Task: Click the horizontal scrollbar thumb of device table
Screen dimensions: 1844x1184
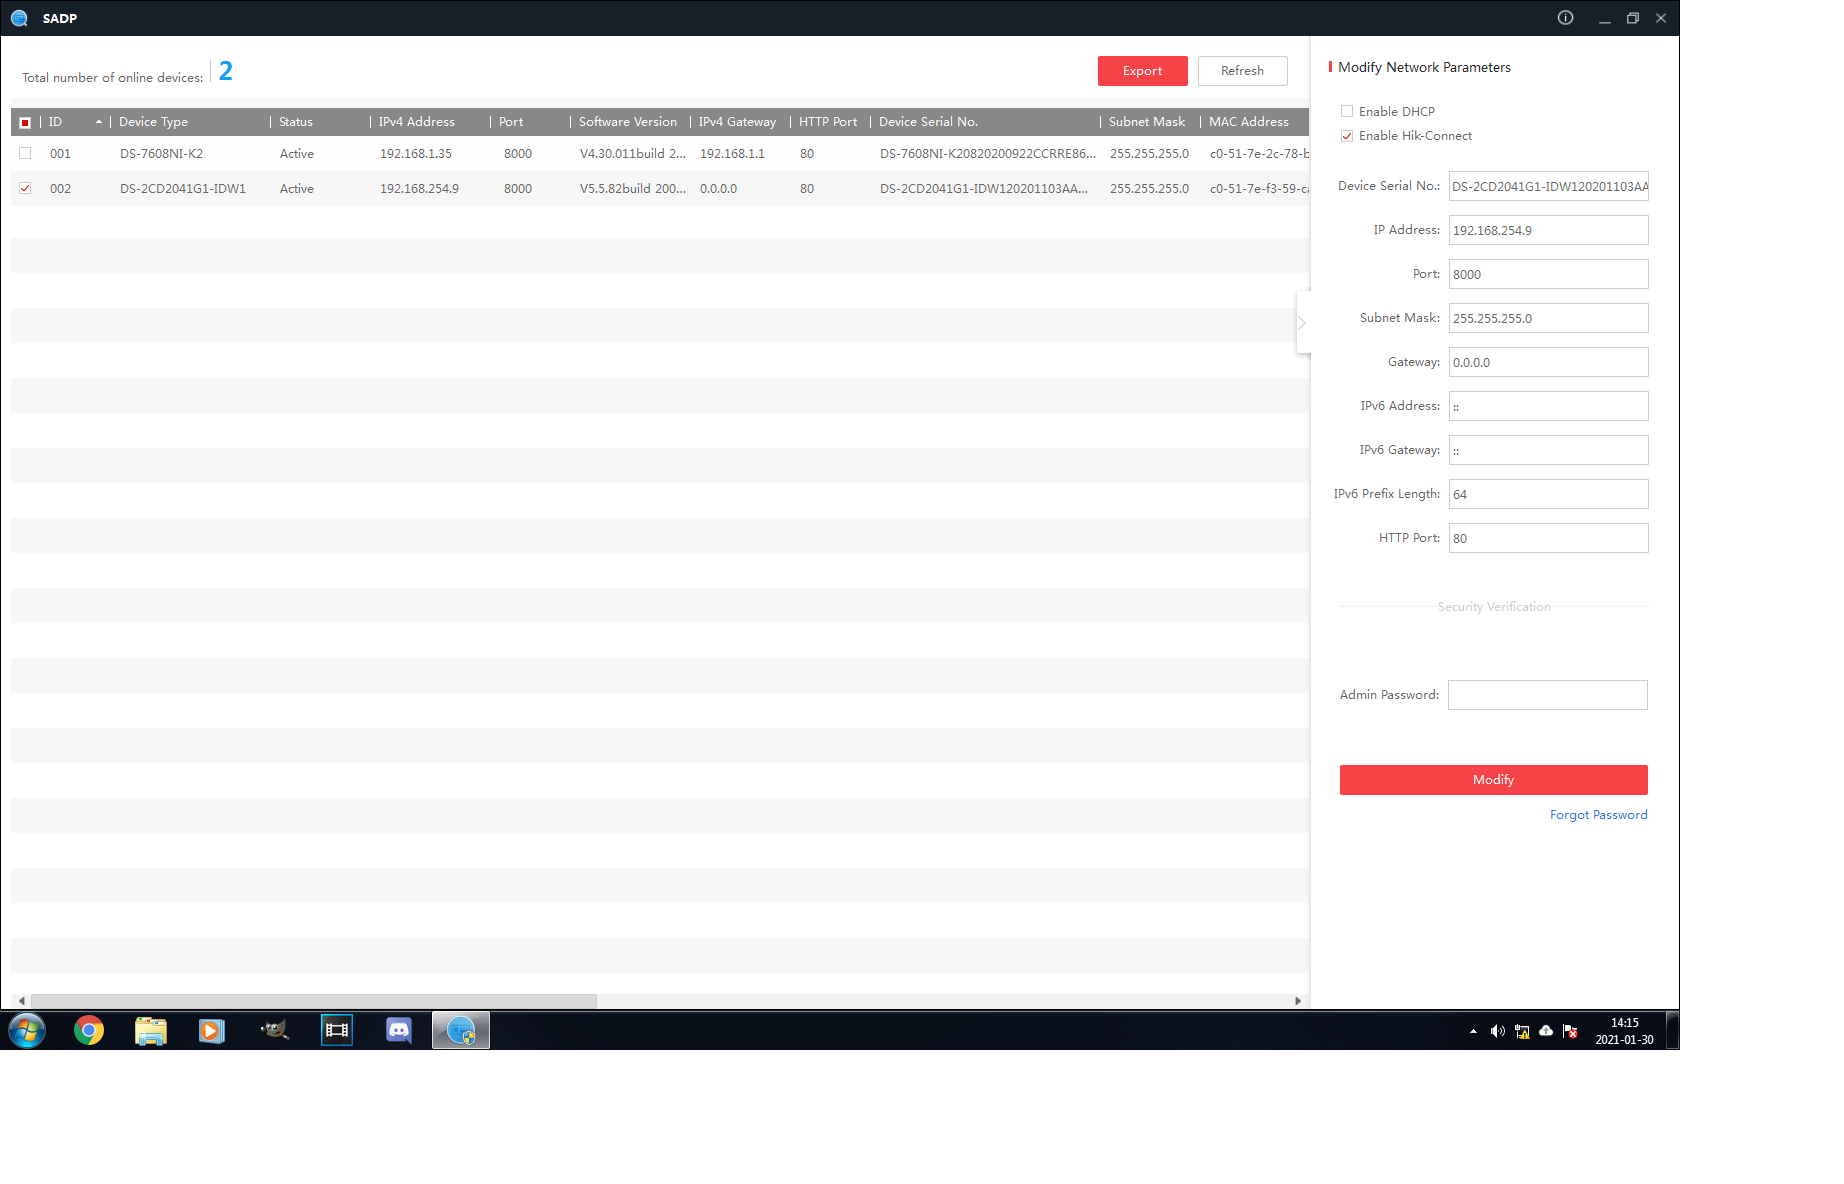Action: click(x=314, y=1001)
